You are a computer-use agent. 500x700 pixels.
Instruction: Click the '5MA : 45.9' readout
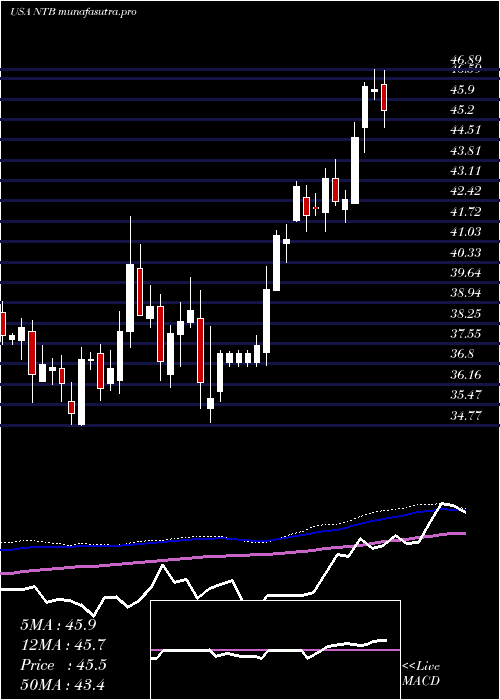pyautogui.click(x=58, y=625)
